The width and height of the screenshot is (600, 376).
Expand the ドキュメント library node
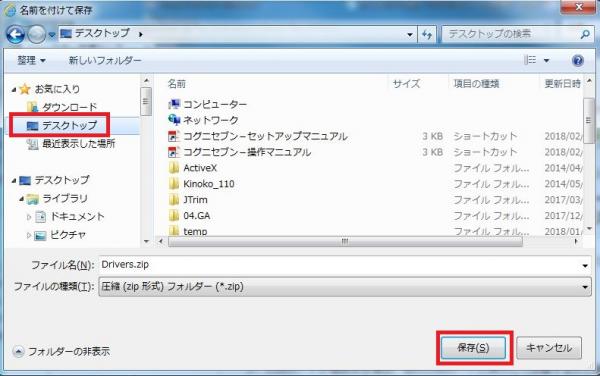(x=29, y=217)
